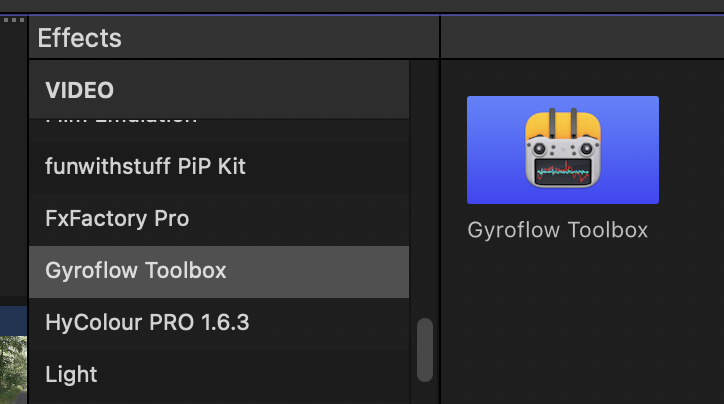Click the three-dot grip handle
The image size is (724, 404).
(x=14, y=20)
